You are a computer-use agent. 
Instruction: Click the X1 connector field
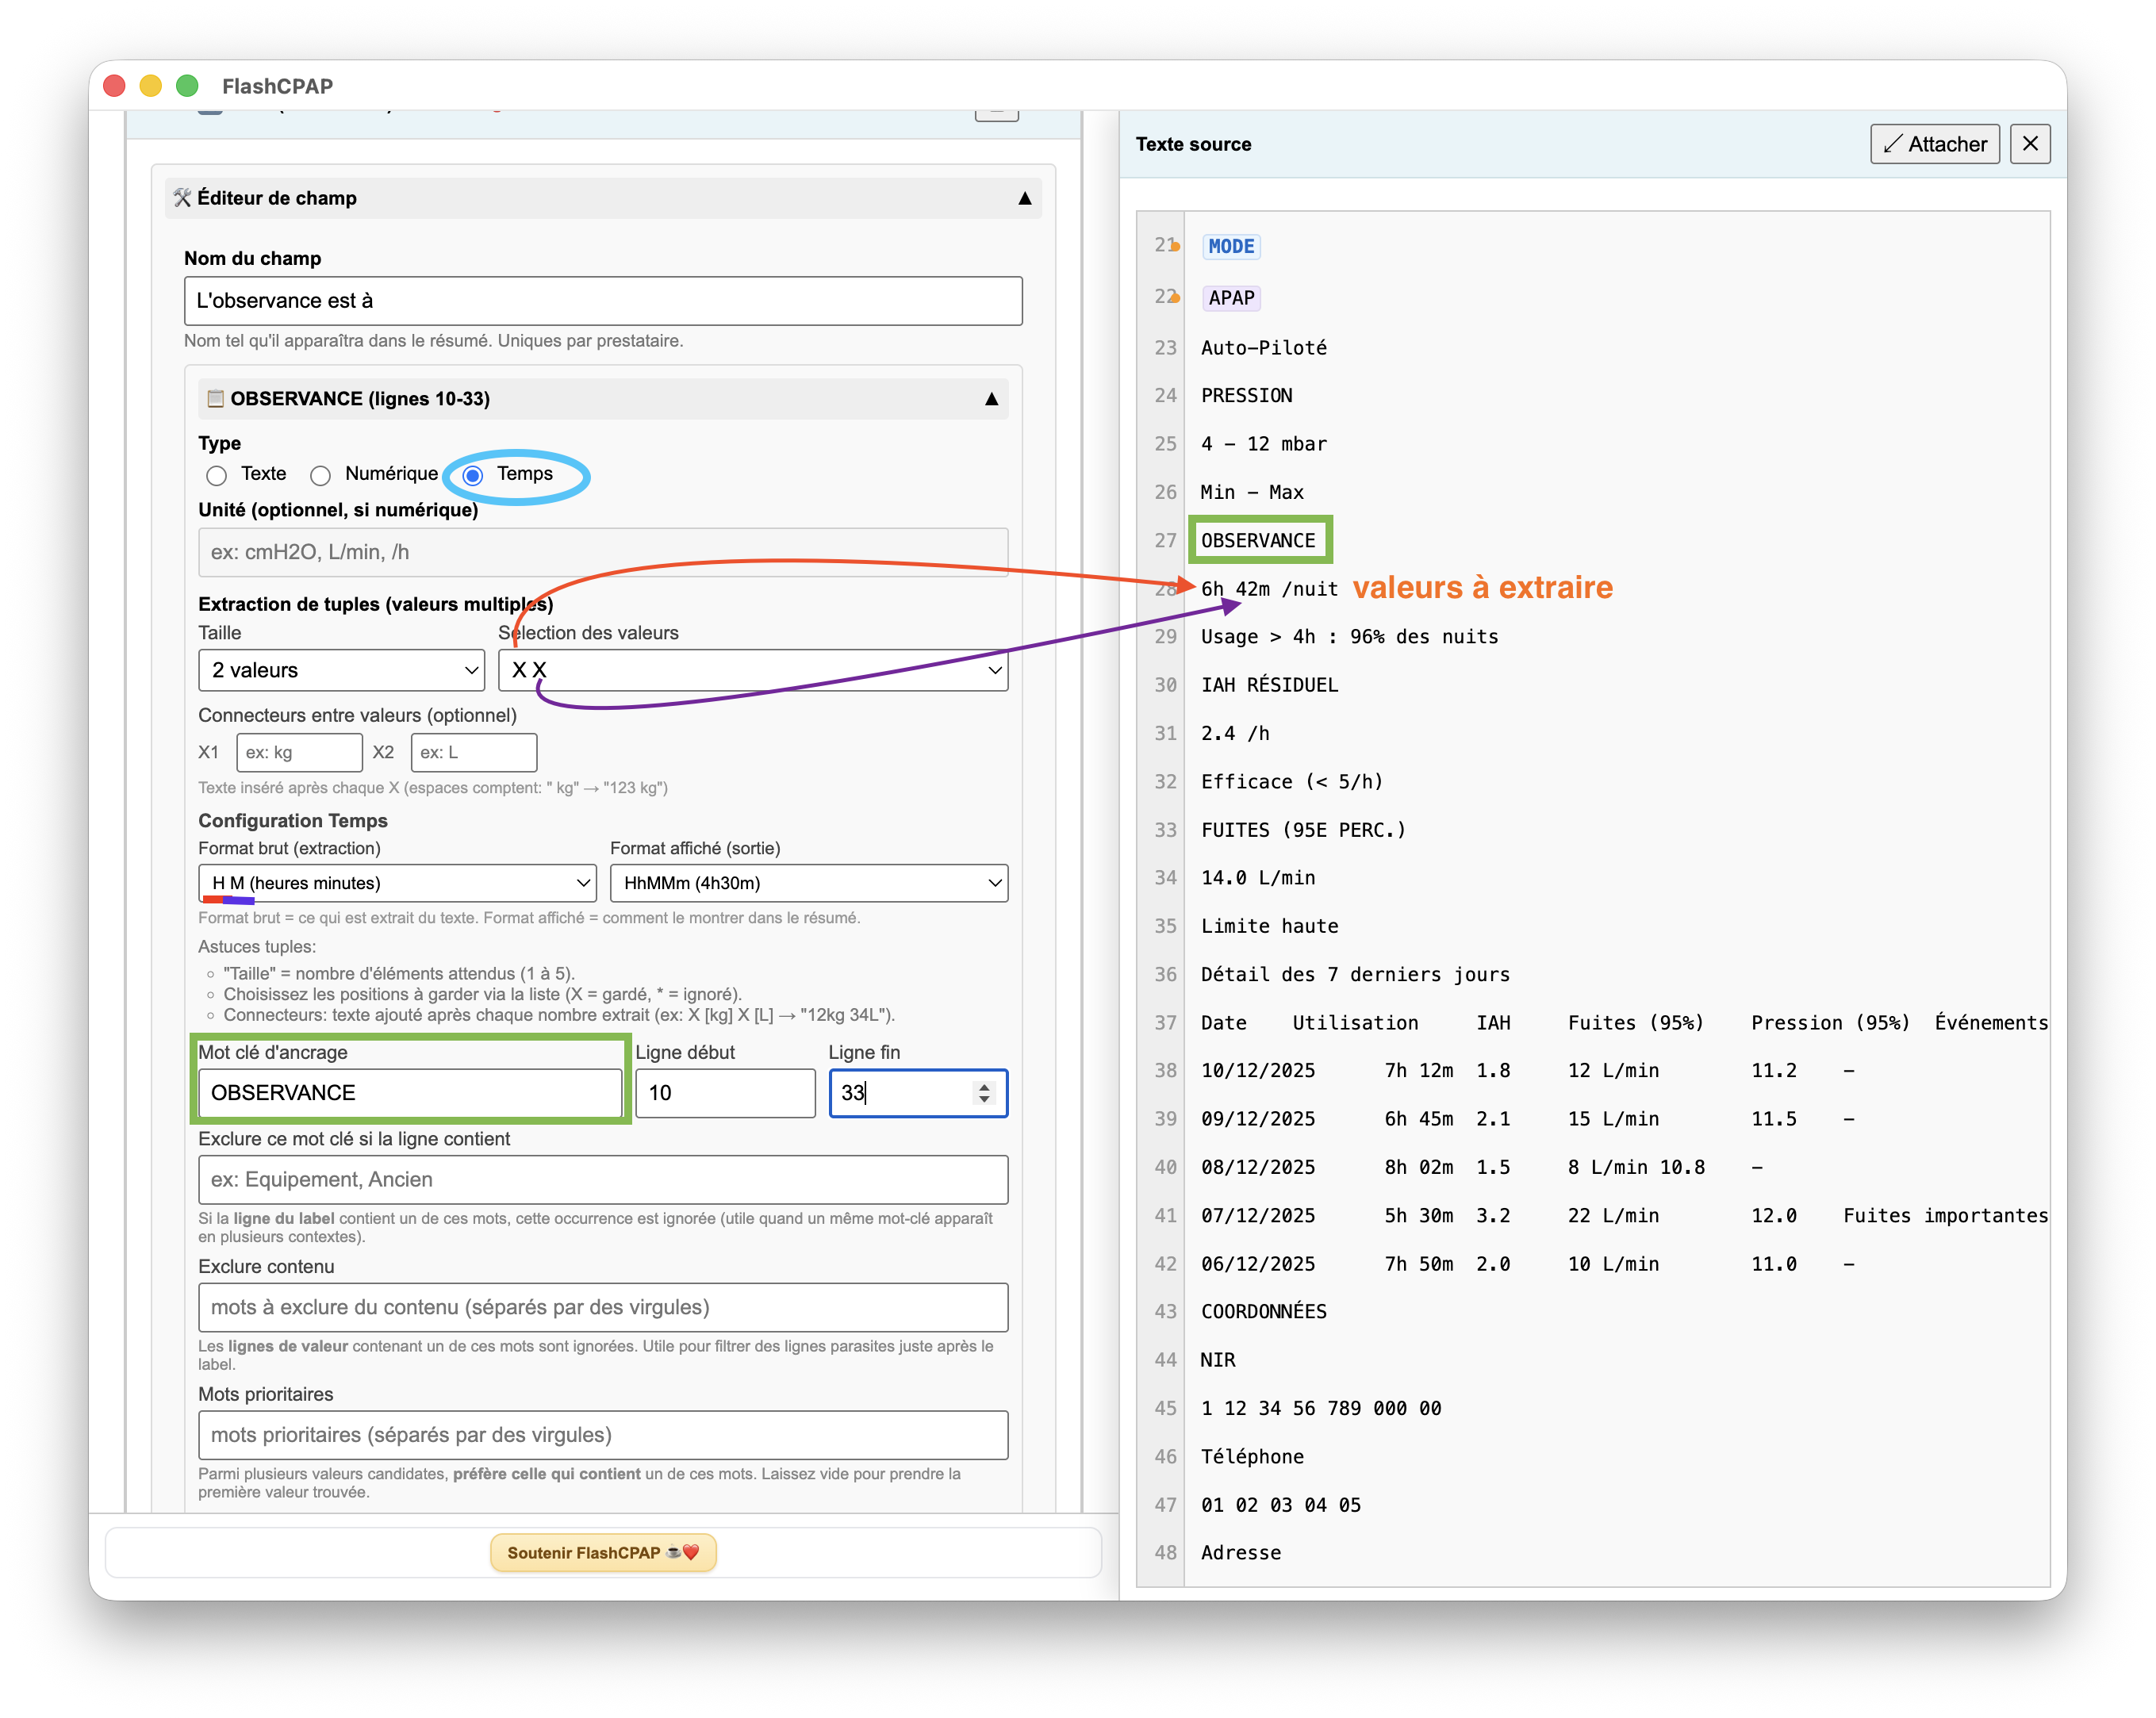[x=298, y=752]
